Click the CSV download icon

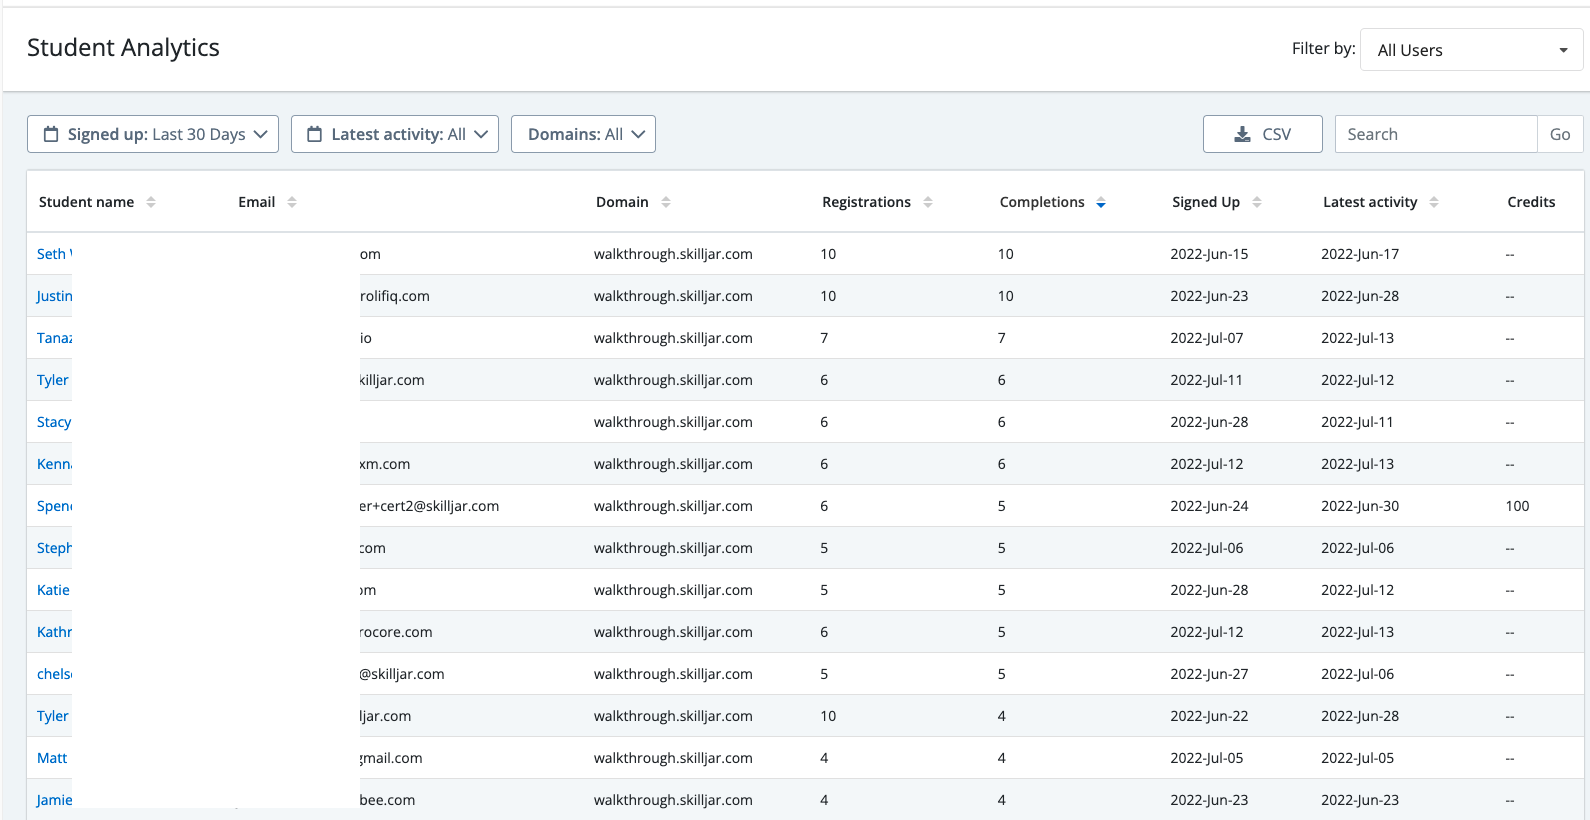pos(1243,134)
